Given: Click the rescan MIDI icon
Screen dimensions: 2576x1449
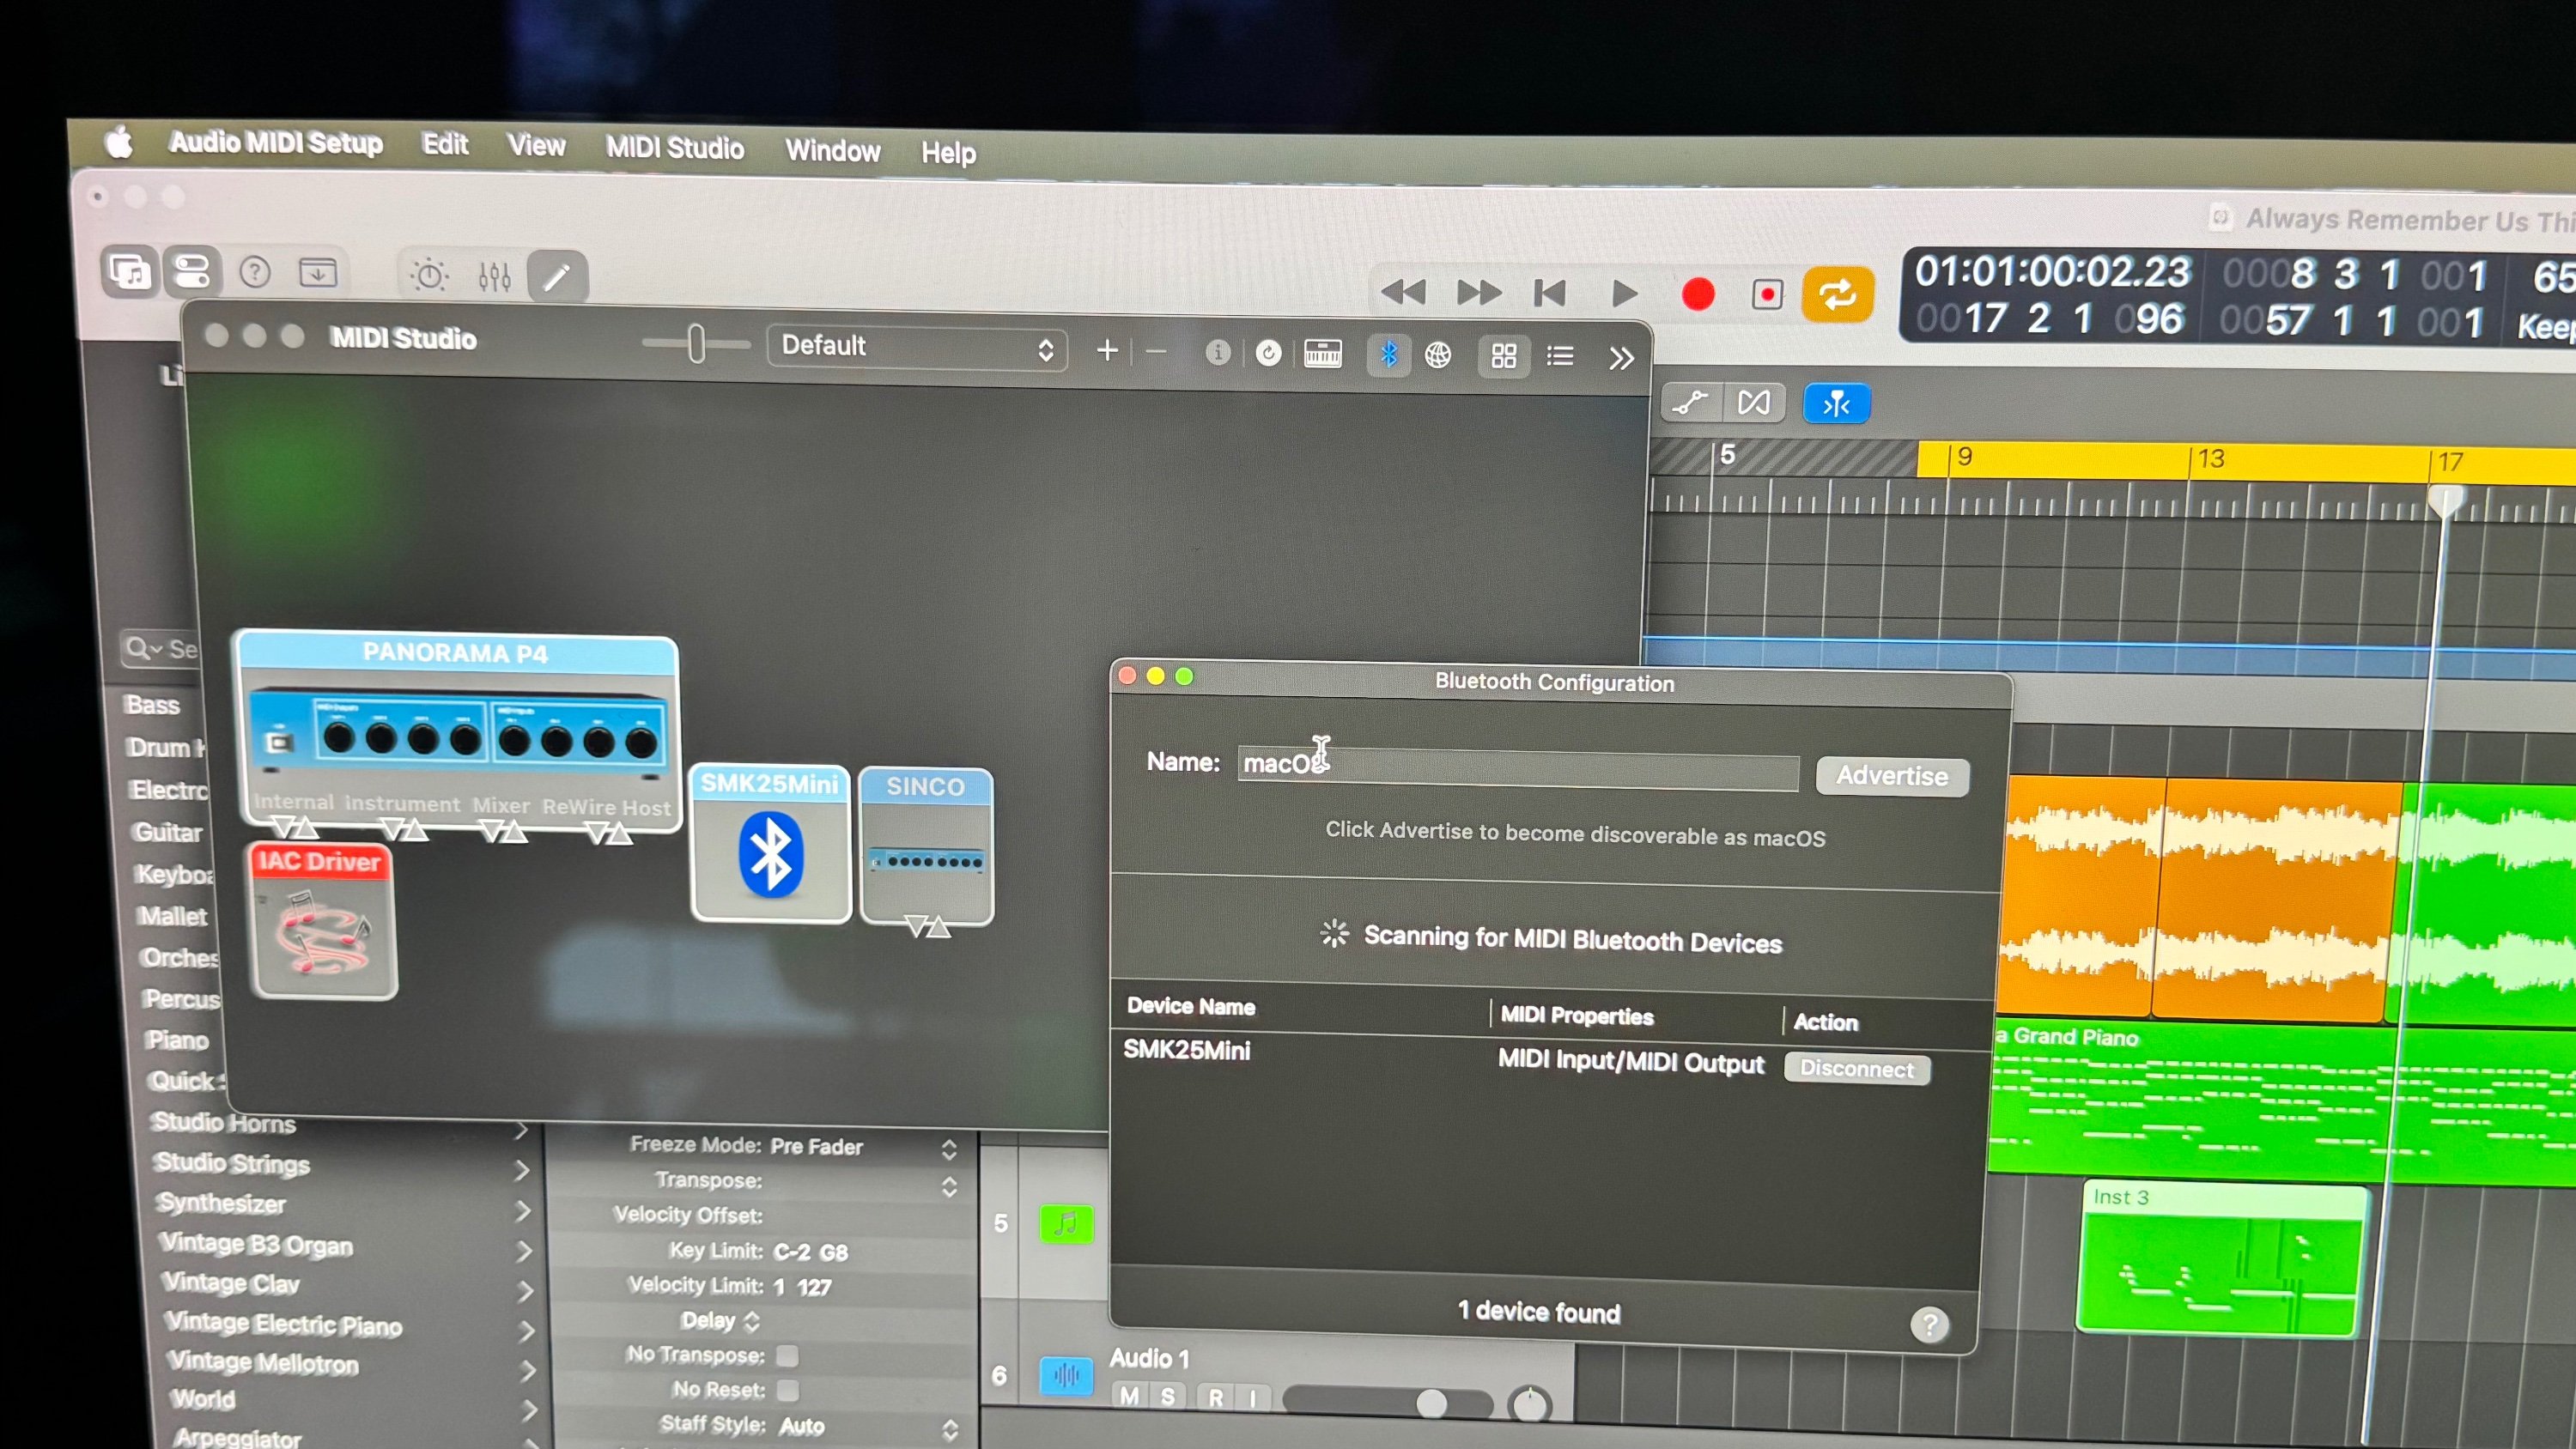Looking at the screenshot, I should 1268,353.
